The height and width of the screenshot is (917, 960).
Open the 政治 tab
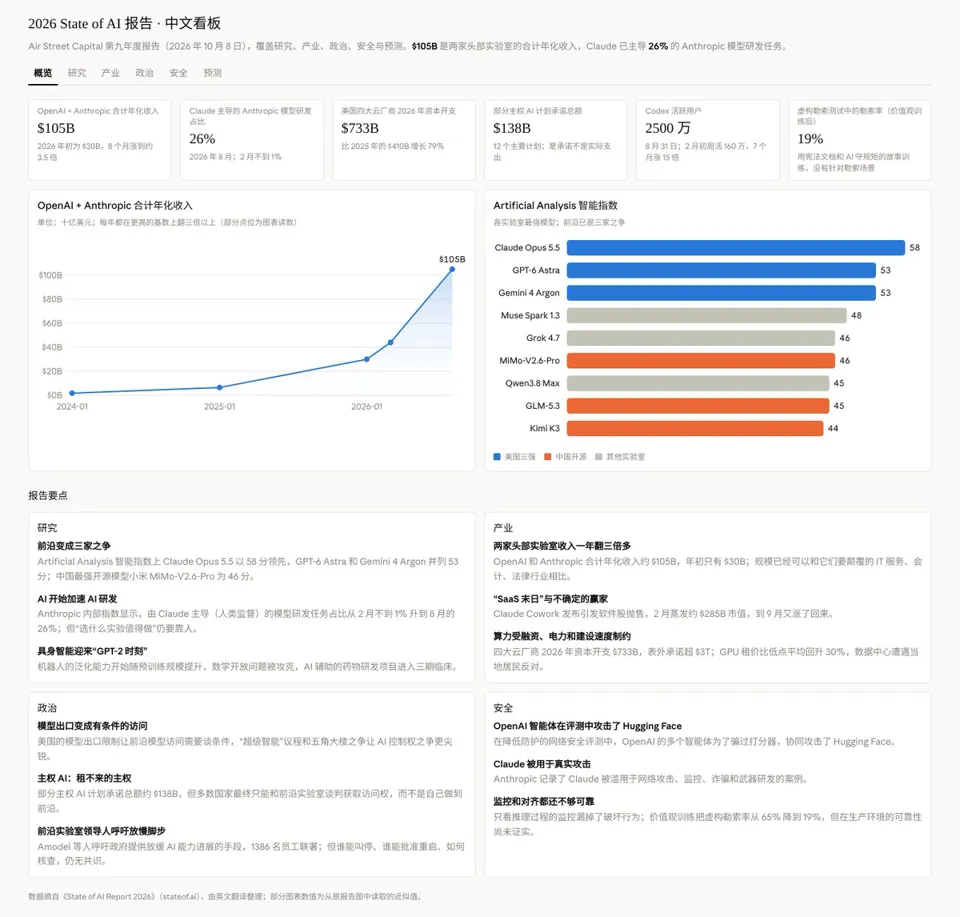144,73
